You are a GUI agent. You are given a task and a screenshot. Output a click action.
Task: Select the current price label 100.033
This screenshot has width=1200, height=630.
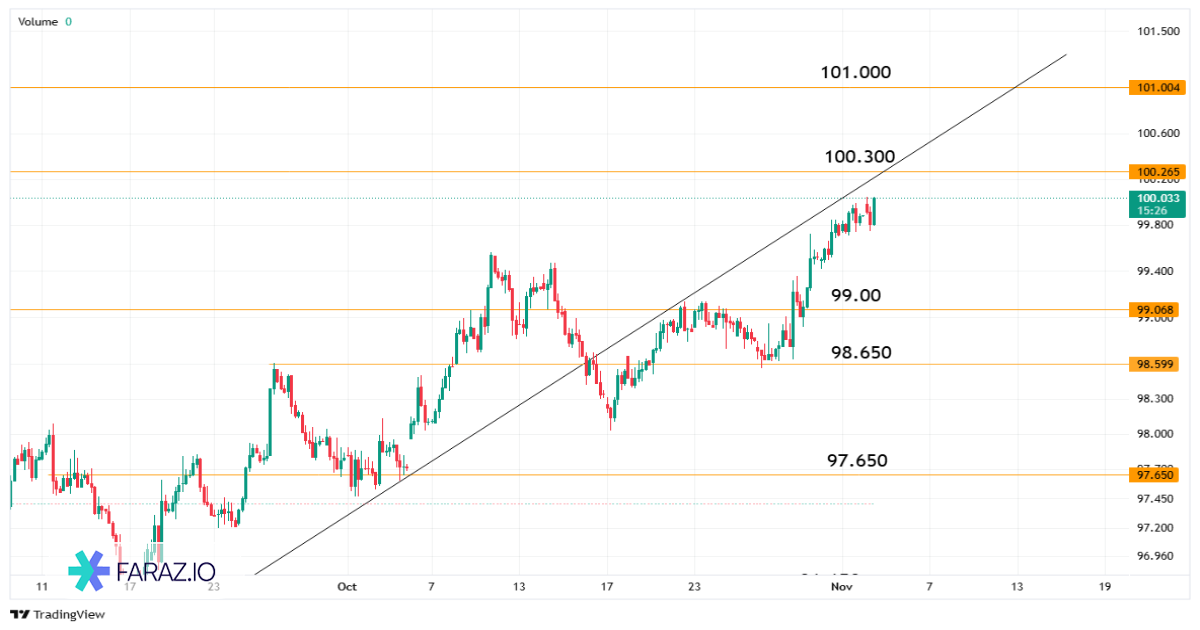pos(1157,198)
